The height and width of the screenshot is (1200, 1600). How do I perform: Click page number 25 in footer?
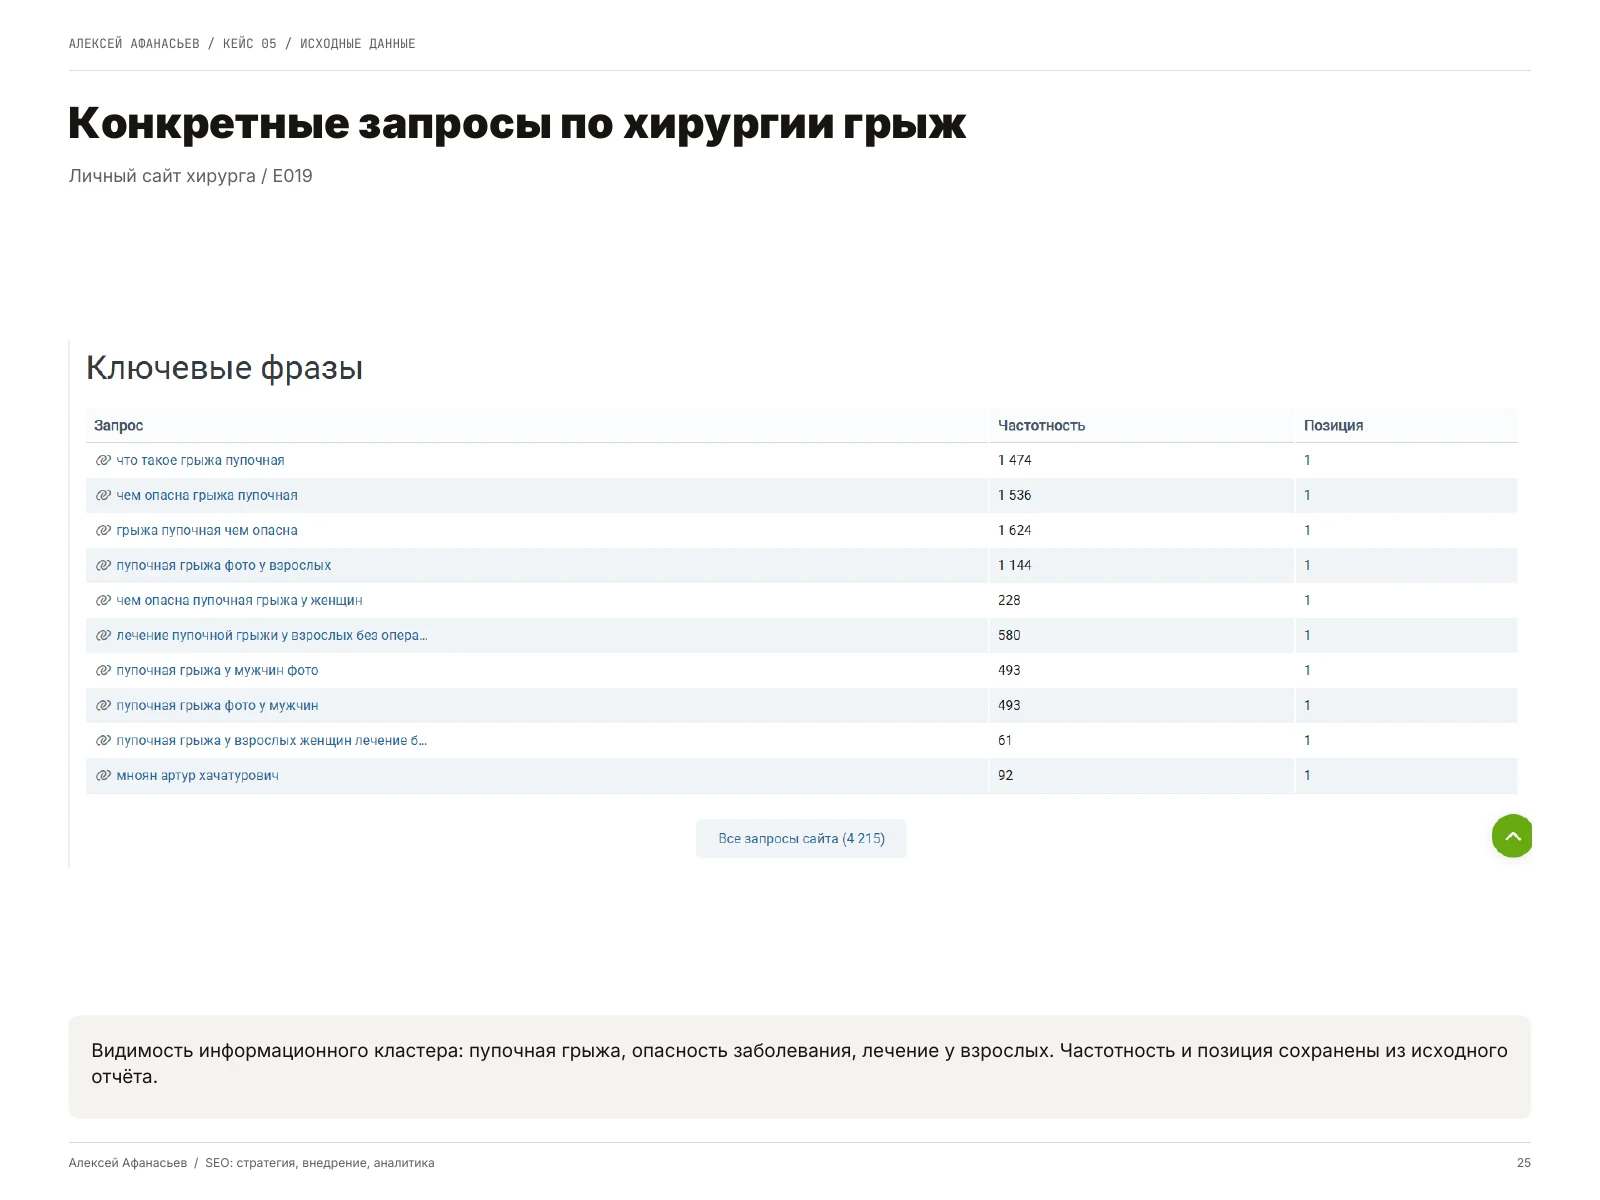[1524, 1163]
